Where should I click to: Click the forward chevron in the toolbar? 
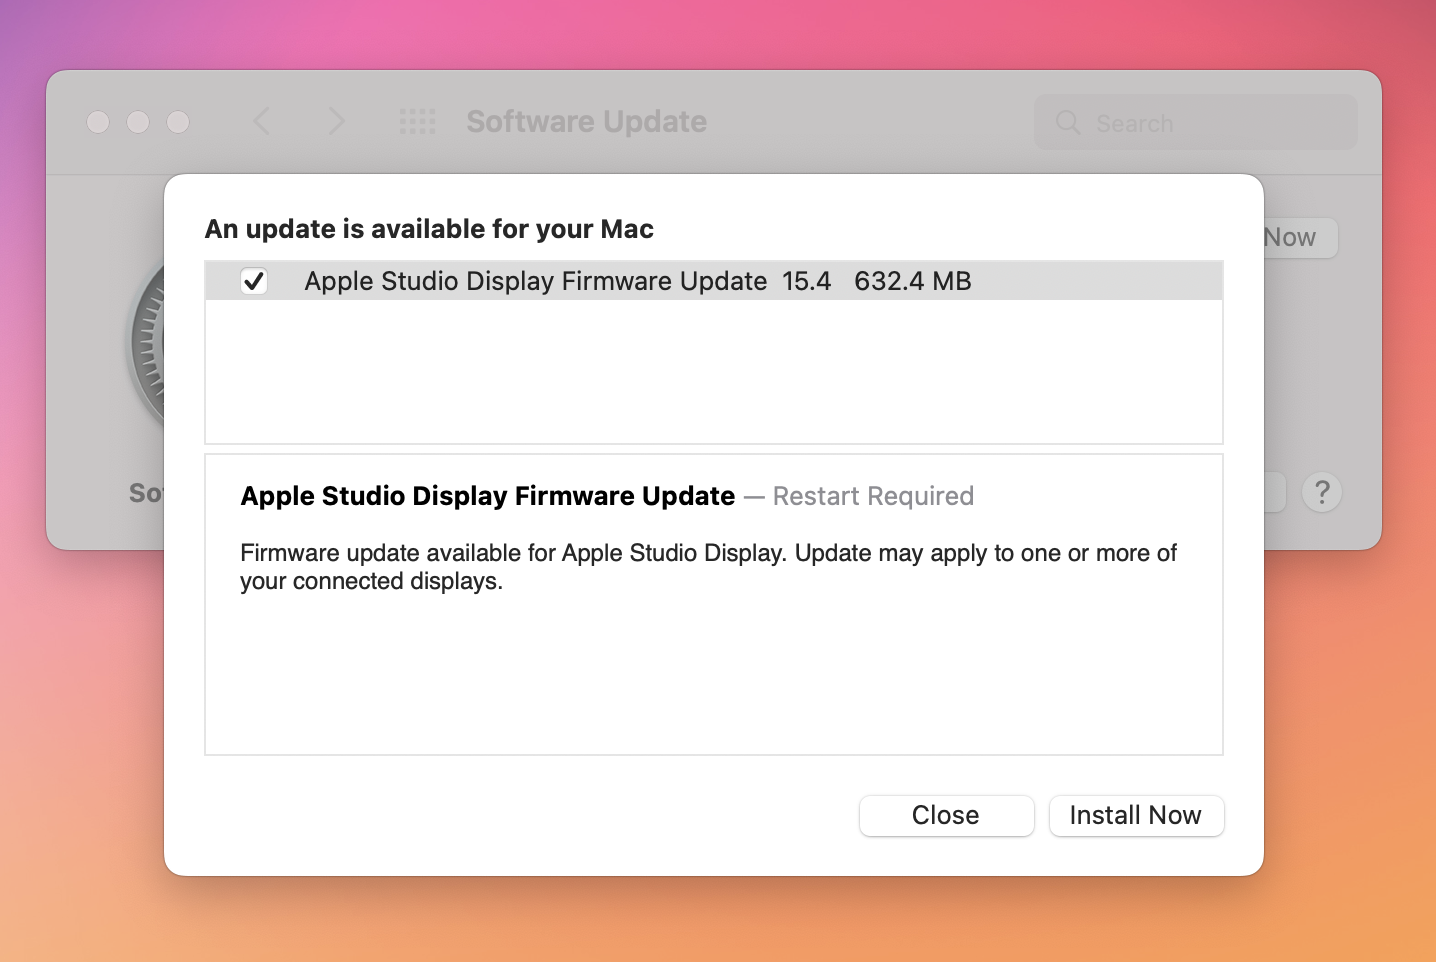coord(336,122)
